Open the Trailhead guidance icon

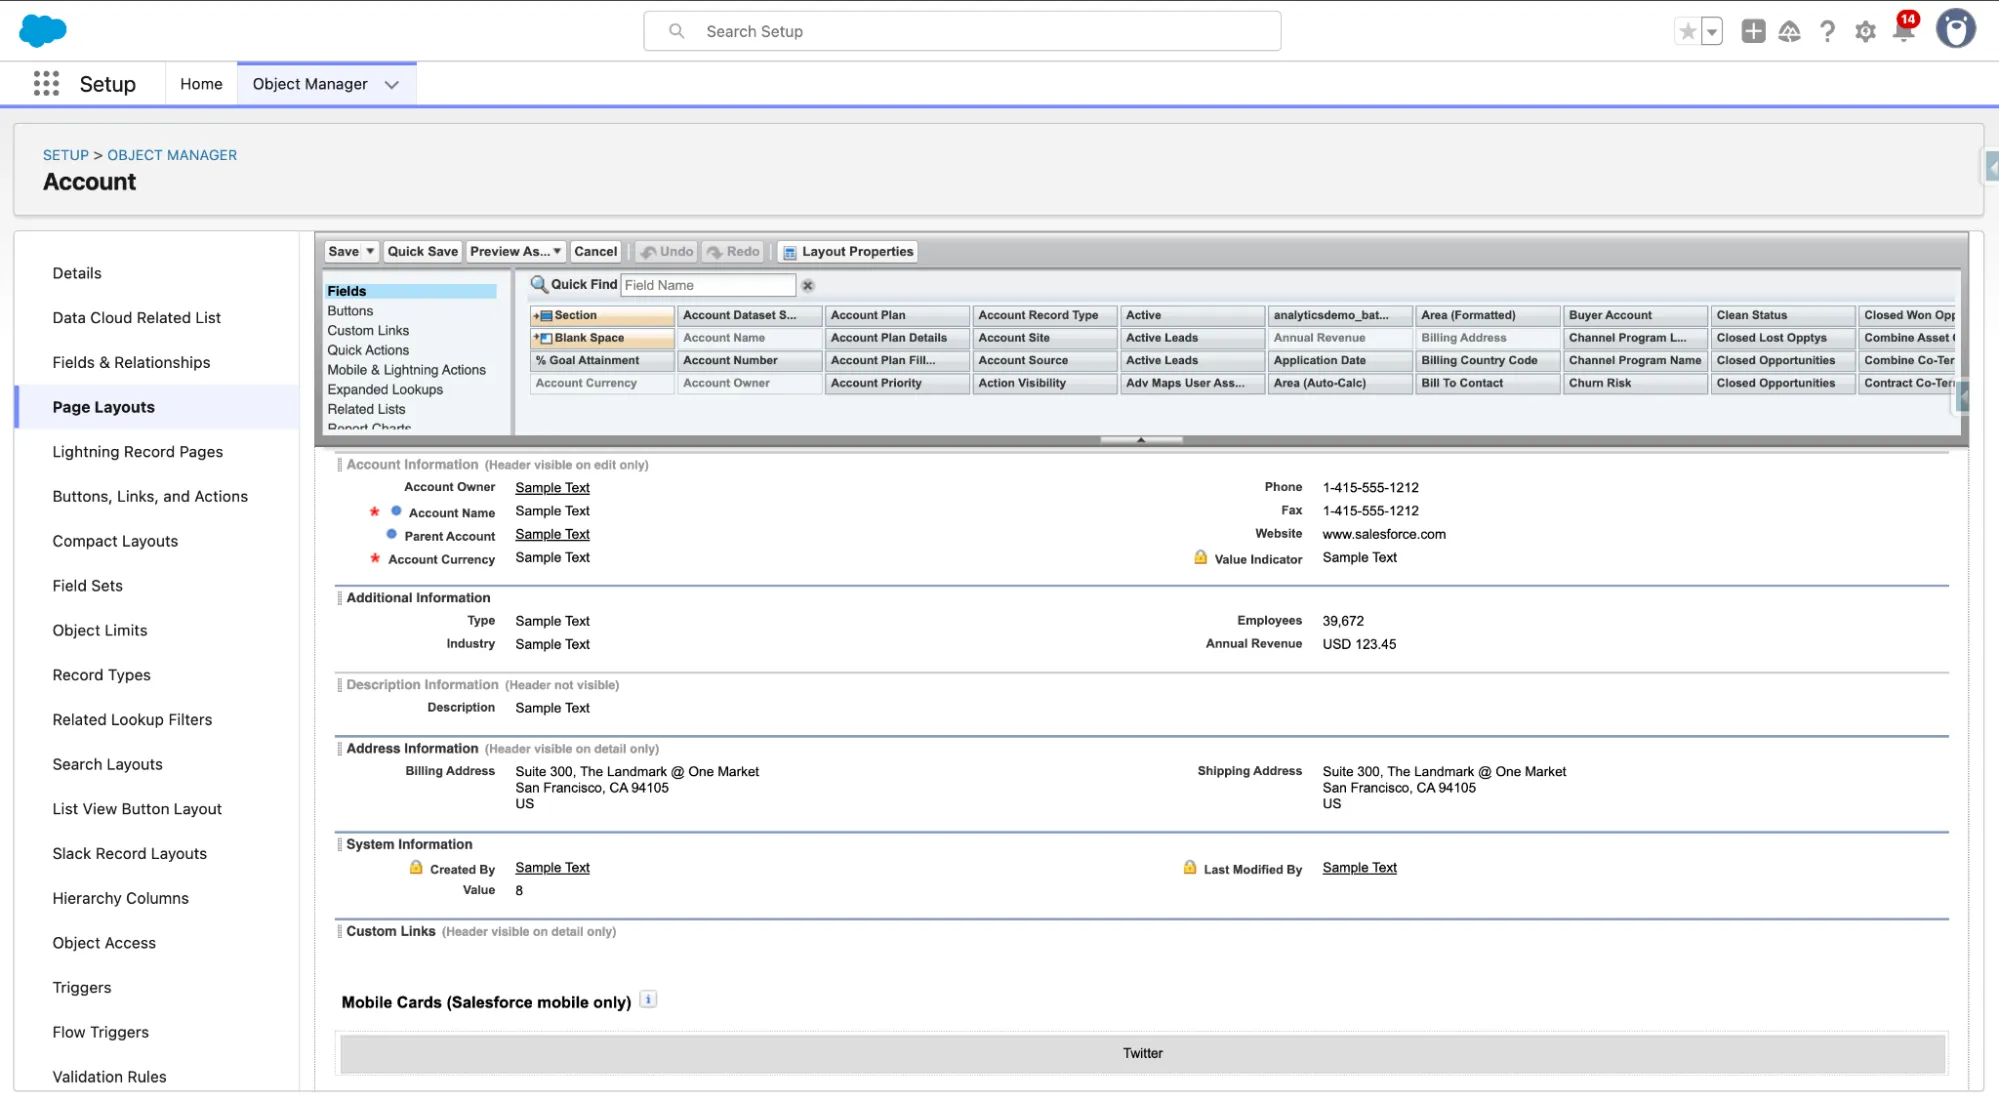pyautogui.click(x=1789, y=32)
